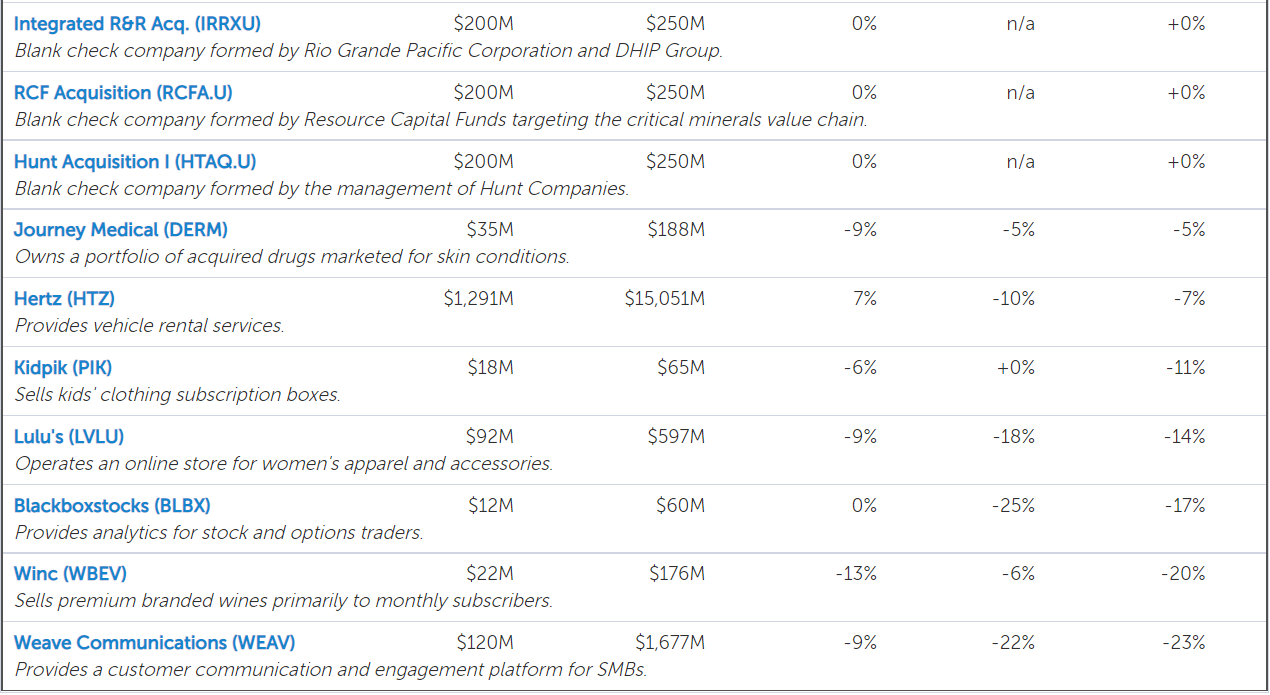Open the Blackboxstocks (BLBX) link
This screenshot has width=1270, height=695.
(x=112, y=506)
